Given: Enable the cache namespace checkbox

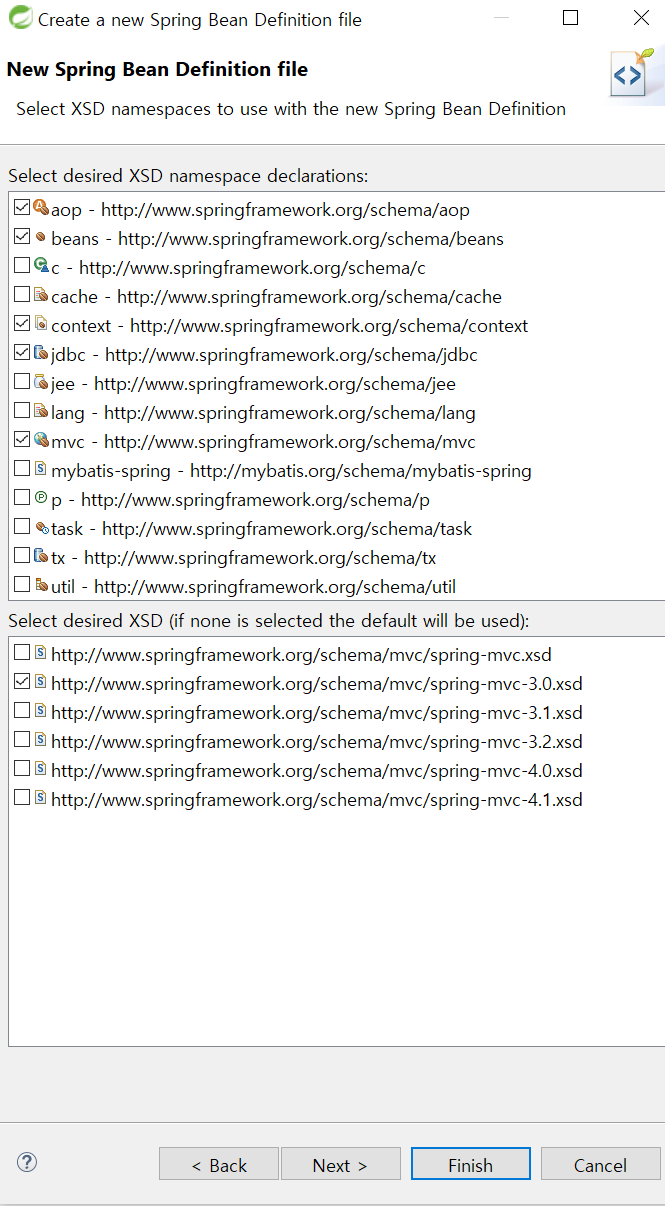Looking at the screenshot, I should point(22,296).
